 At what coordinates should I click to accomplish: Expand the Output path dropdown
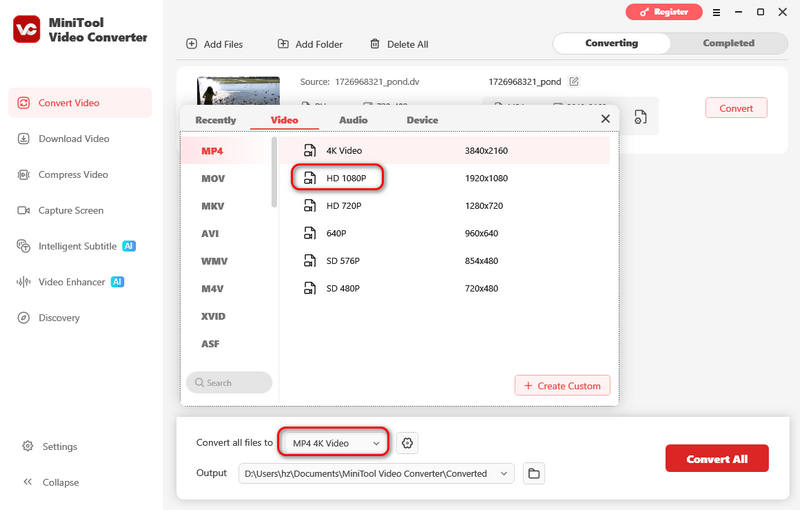coord(504,473)
